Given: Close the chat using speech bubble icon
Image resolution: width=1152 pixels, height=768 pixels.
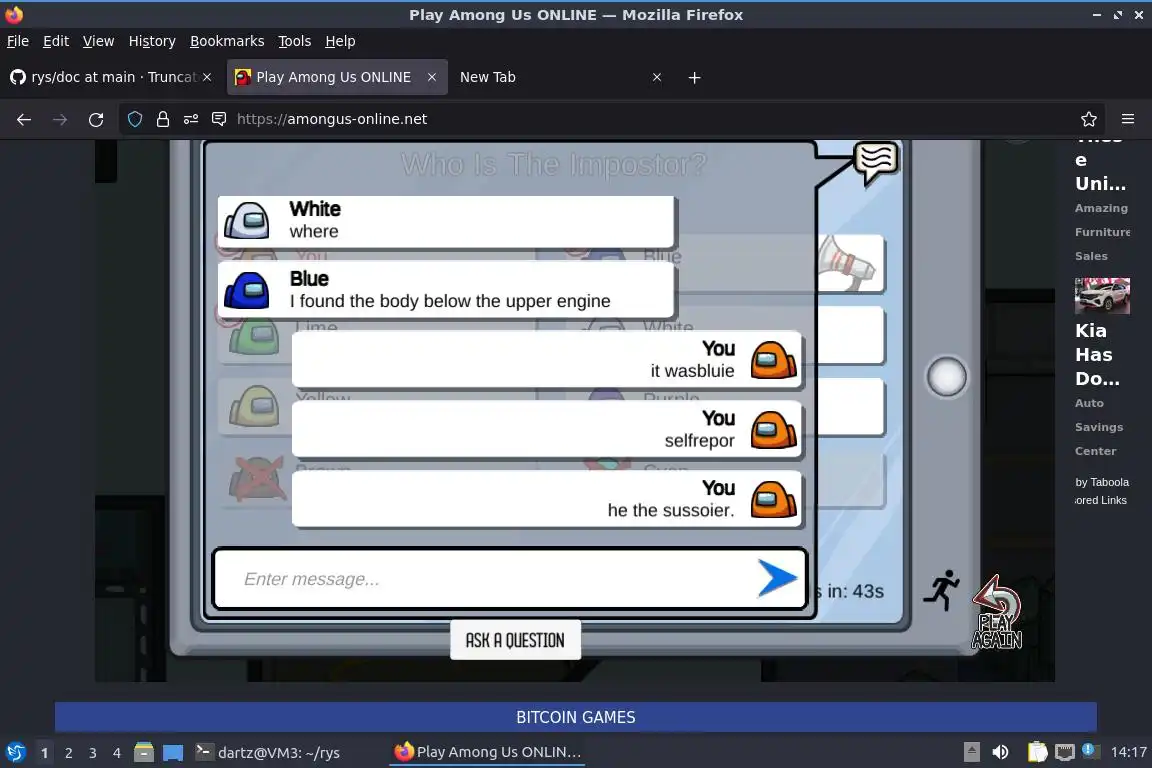Looking at the screenshot, I should [876, 162].
